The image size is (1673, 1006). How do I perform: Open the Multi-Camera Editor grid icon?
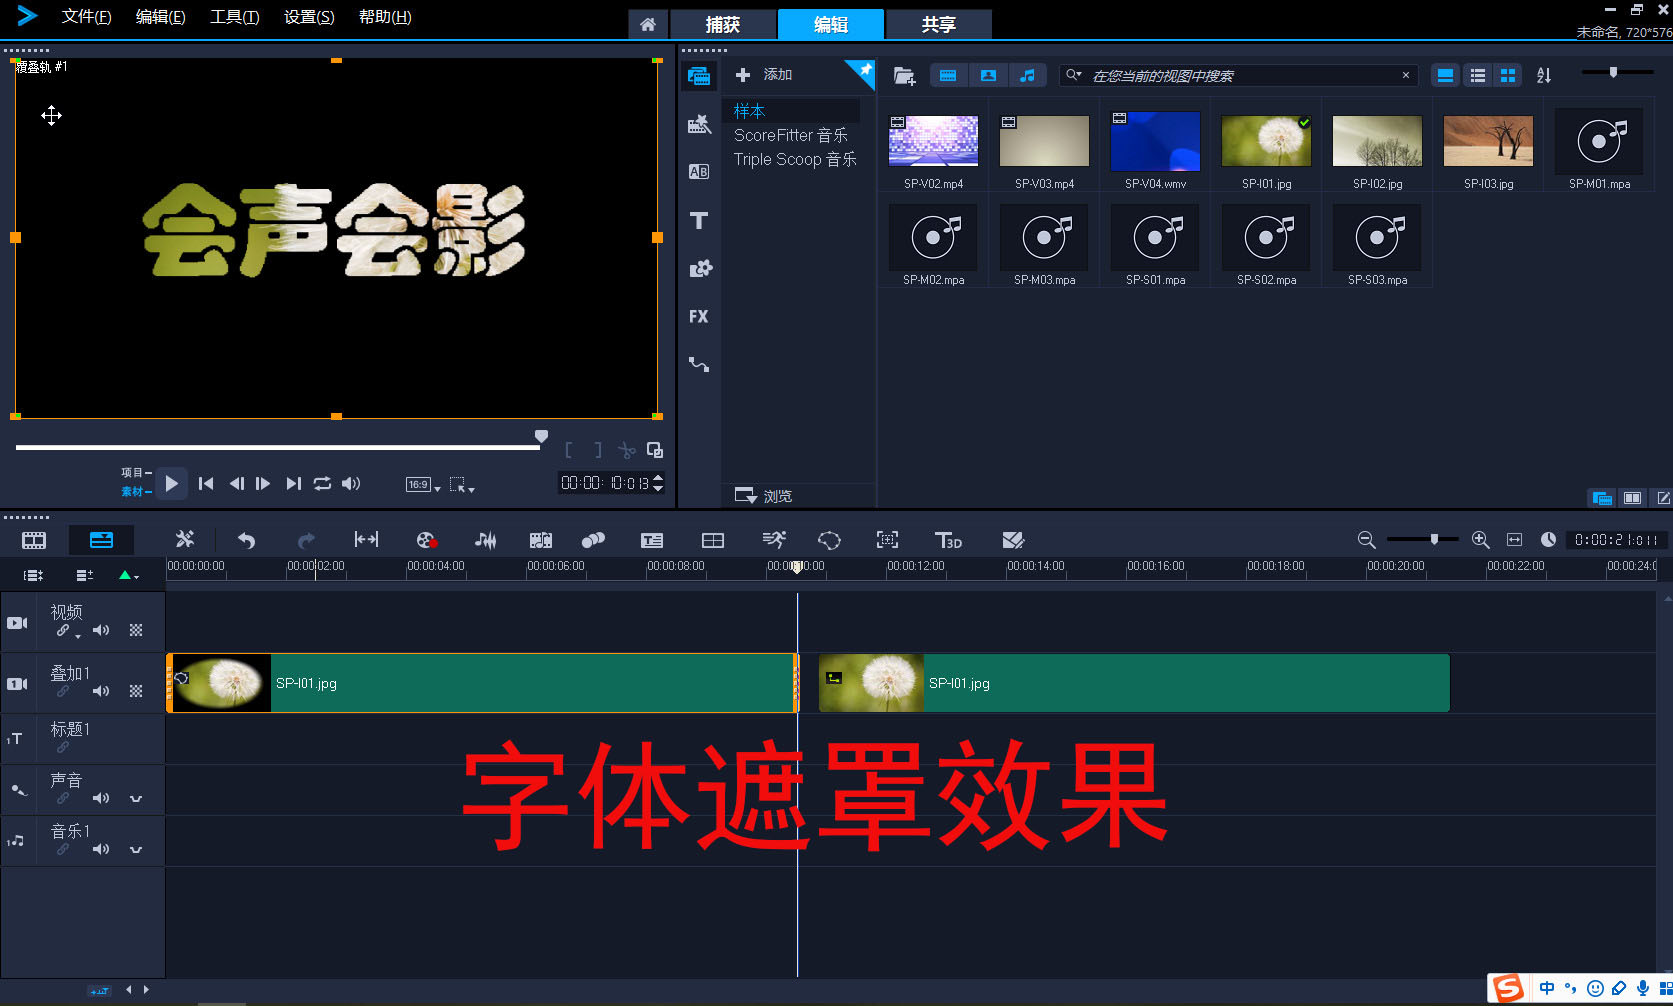[x=713, y=540]
